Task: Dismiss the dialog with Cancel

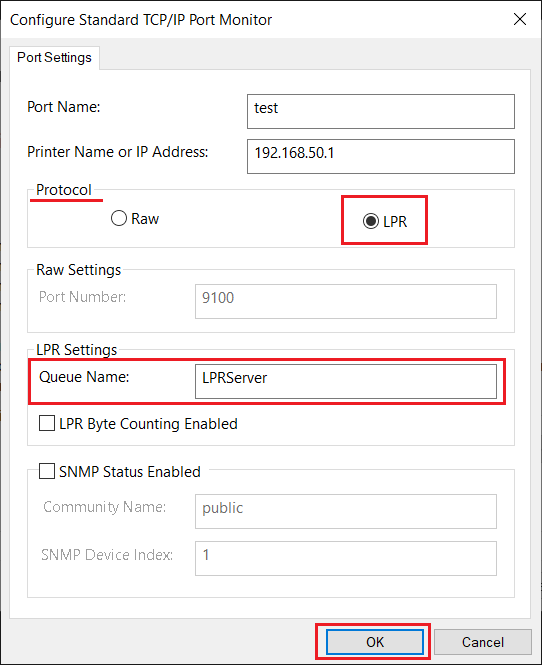Action: pyautogui.click(x=483, y=642)
